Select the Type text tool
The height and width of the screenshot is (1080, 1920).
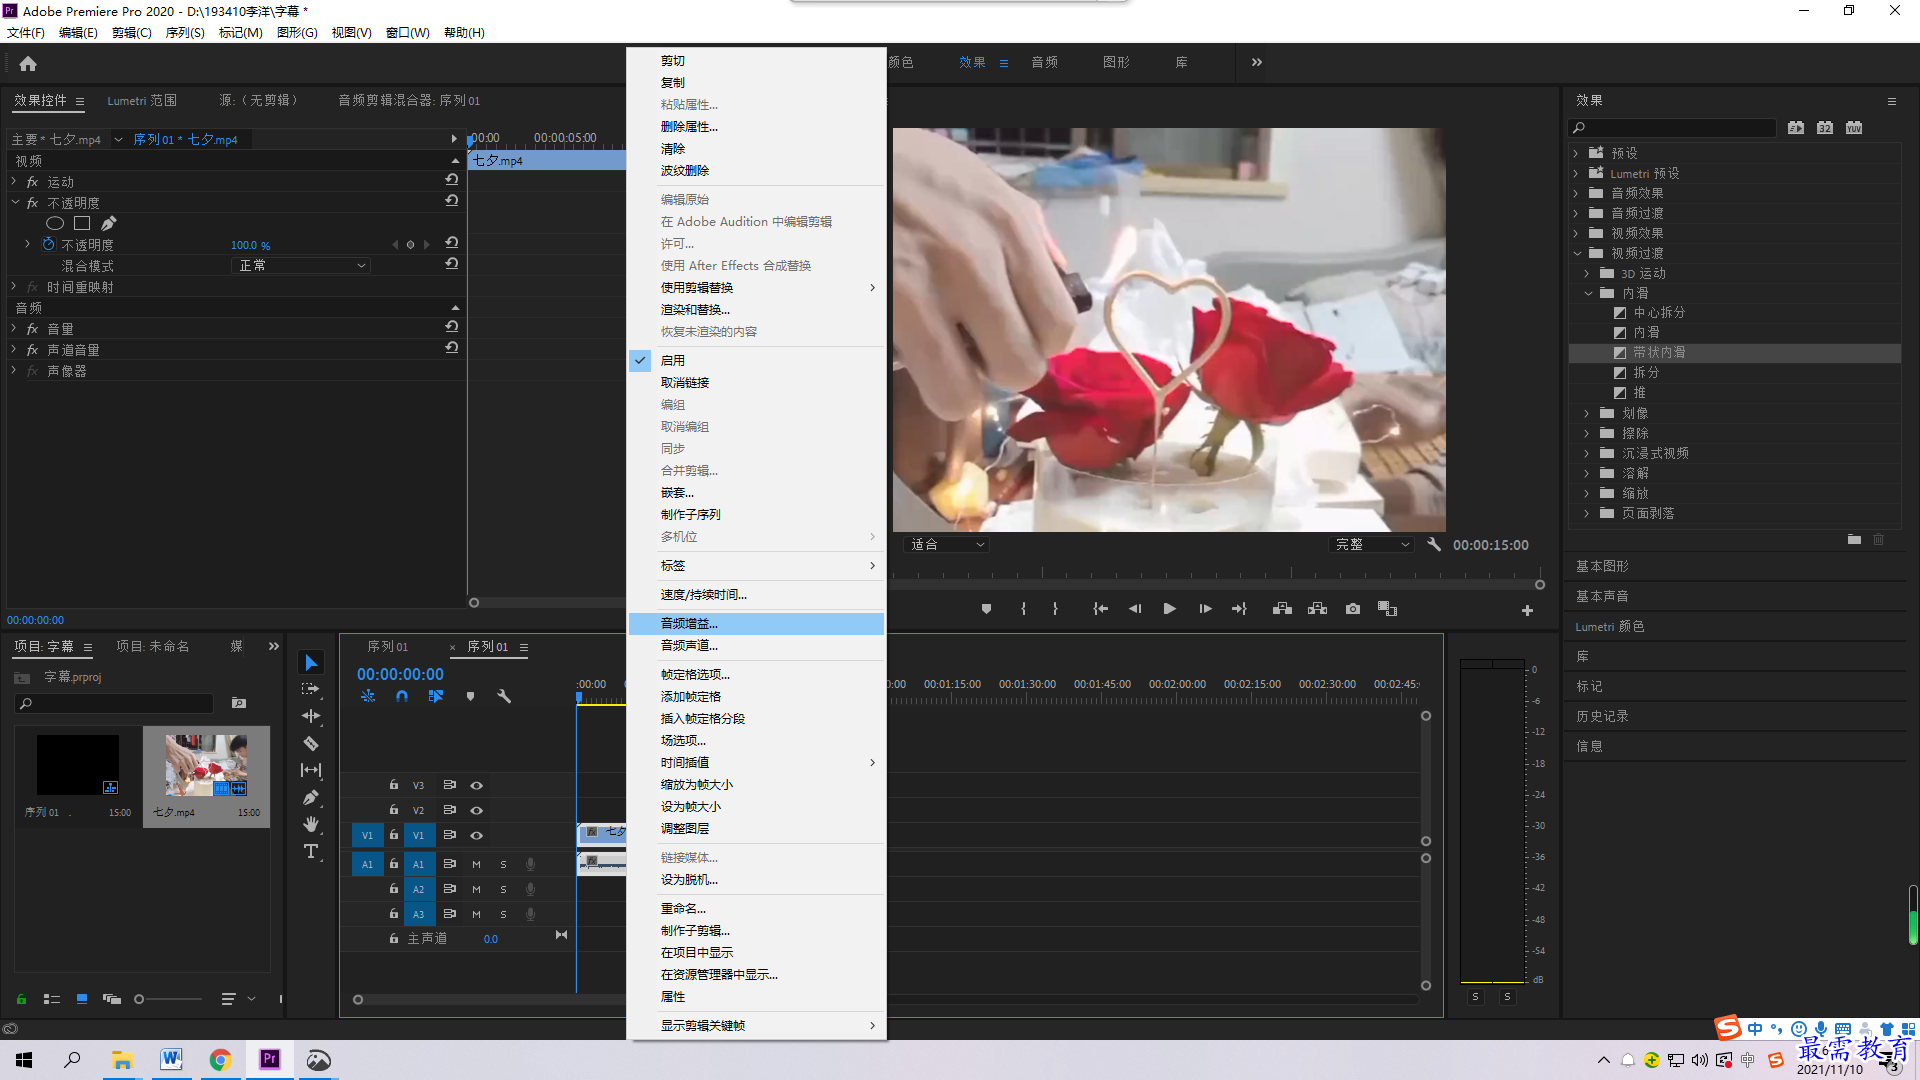pyautogui.click(x=311, y=851)
